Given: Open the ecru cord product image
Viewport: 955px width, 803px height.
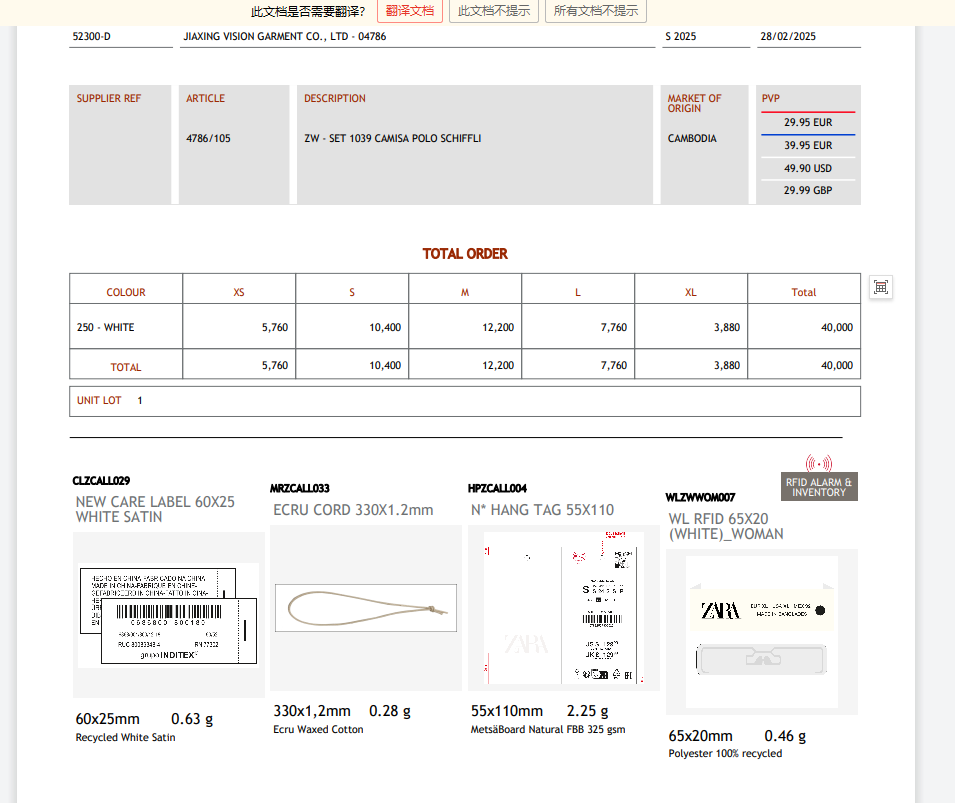Looking at the screenshot, I should (x=365, y=608).
